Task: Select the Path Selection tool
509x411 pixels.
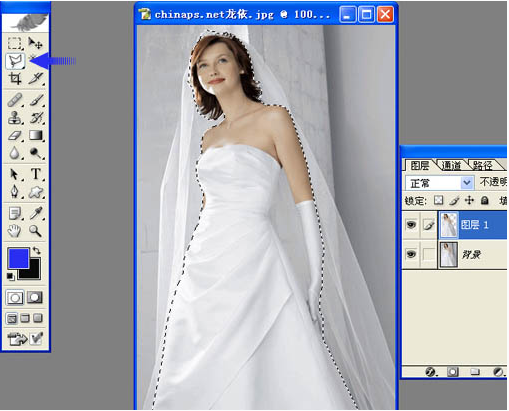Action: click(x=15, y=174)
